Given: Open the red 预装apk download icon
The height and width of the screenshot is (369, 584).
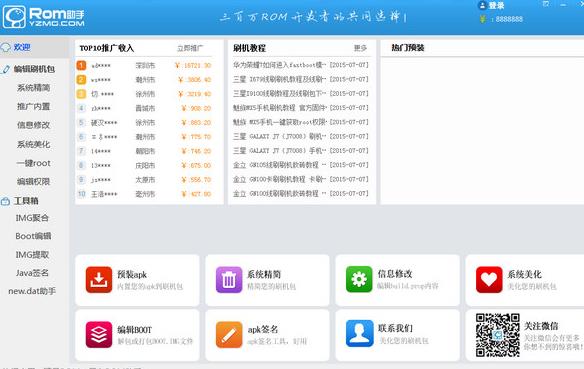Looking at the screenshot, I should pyautogui.click(x=99, y=279).
